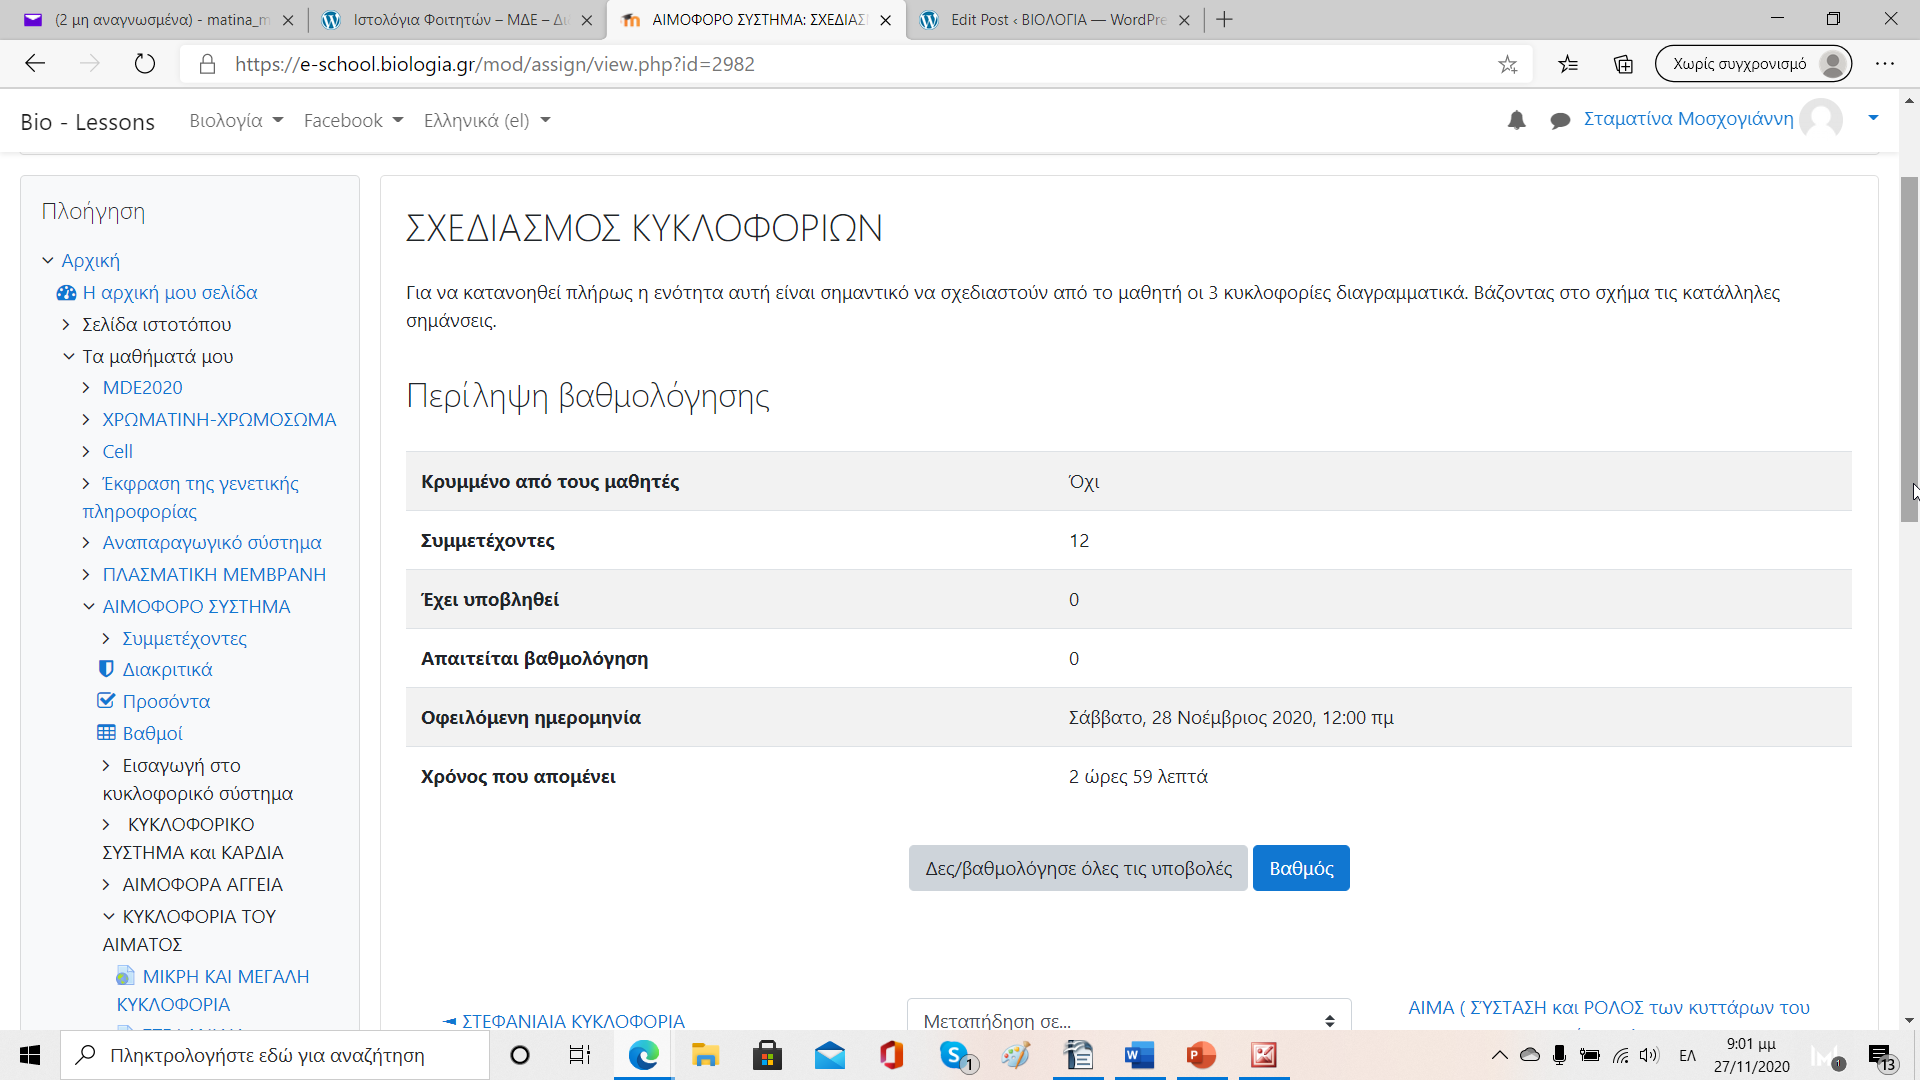The width and height of the screenshot is (1920, 1080).
Task: Go to ΣΤΕΦΑΝΙΑΙΑ ΚΥΚΛΟΦΟΡΙΑ previous activity
Action: (x=564, y=1021)
